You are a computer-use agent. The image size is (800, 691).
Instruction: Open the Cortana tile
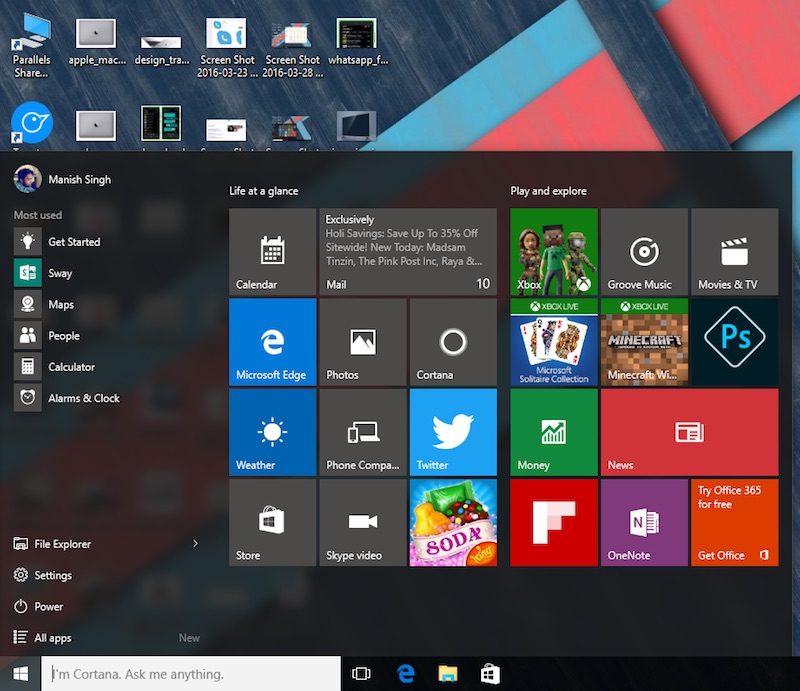tap(452, 342)
